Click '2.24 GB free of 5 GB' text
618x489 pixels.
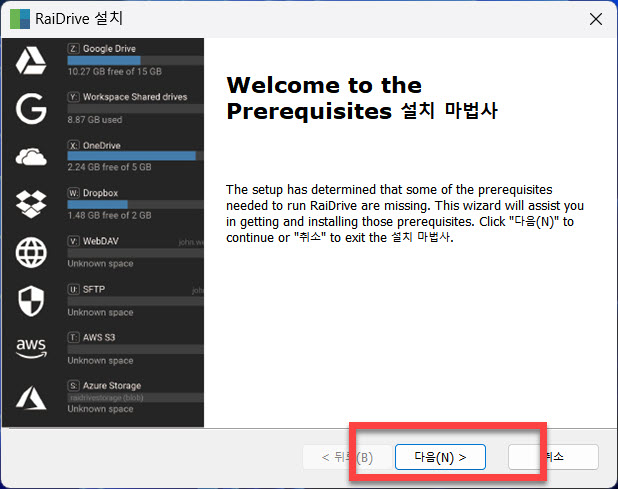(x=109, y=167)
